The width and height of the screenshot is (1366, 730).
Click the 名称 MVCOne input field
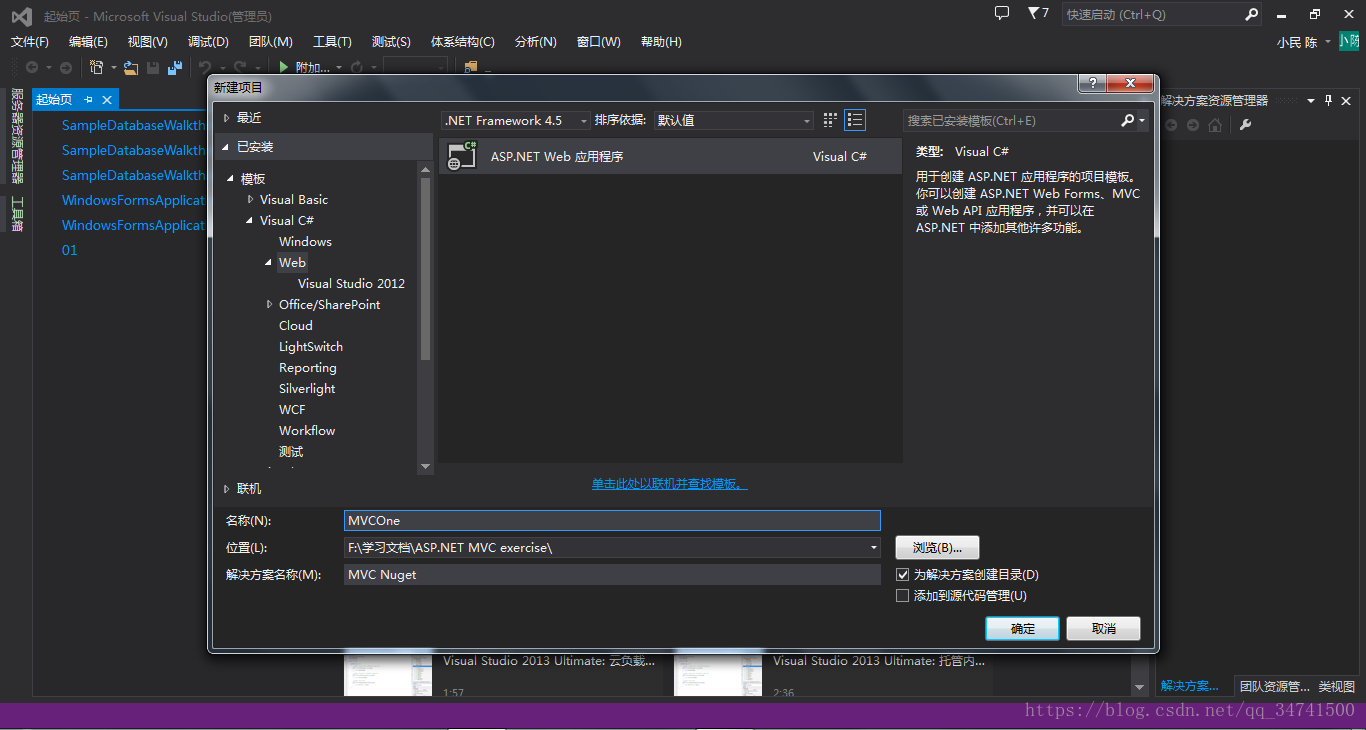(612, 520)
